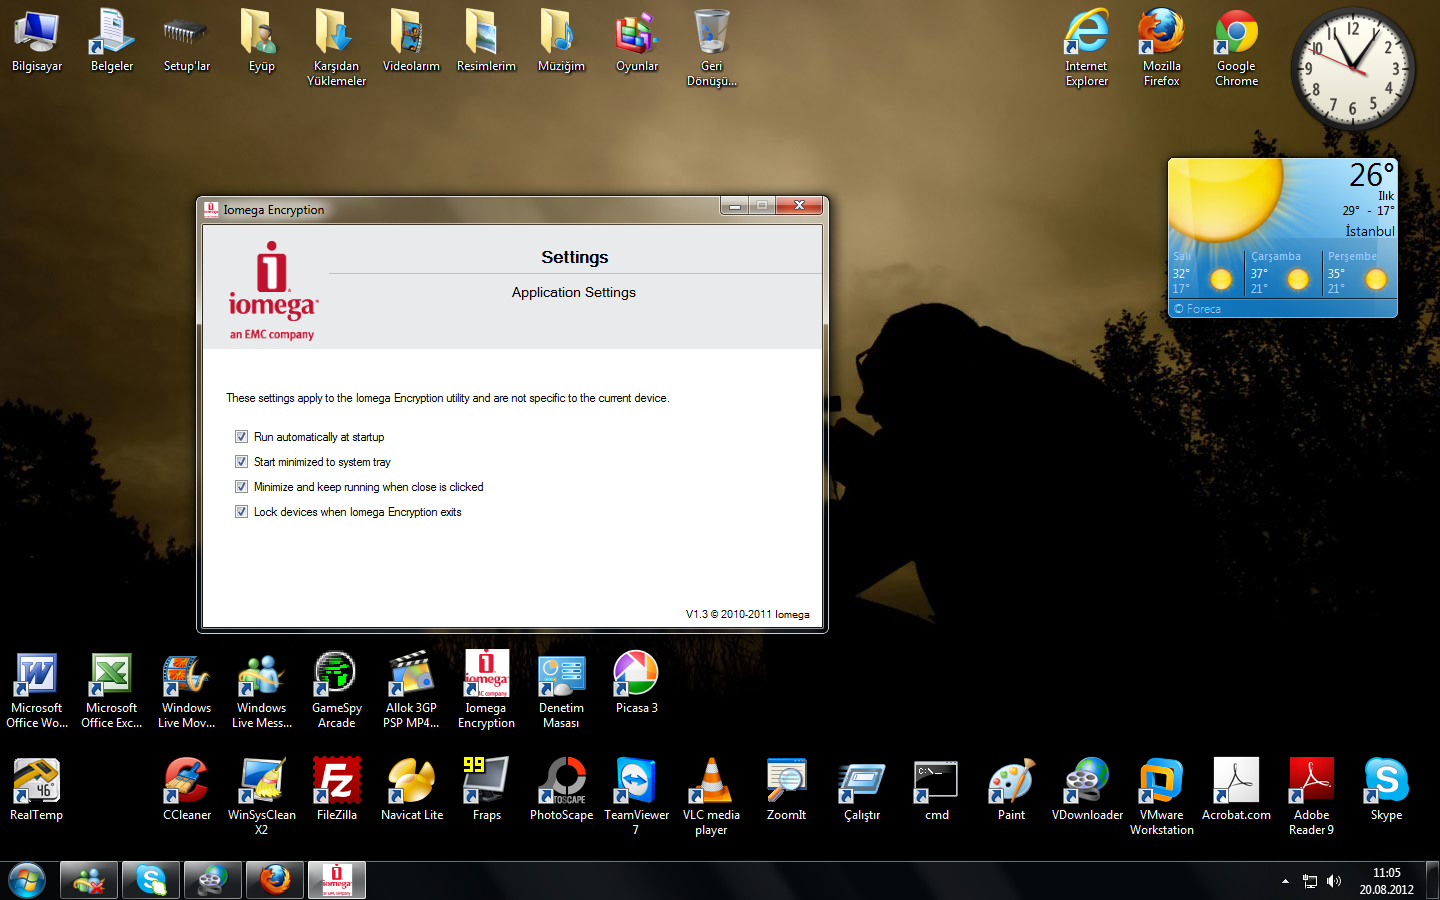Launch Internet Explorer desktop shortcut
The width and height of the screenshot is (1440, 900).
coord(1086,48)
